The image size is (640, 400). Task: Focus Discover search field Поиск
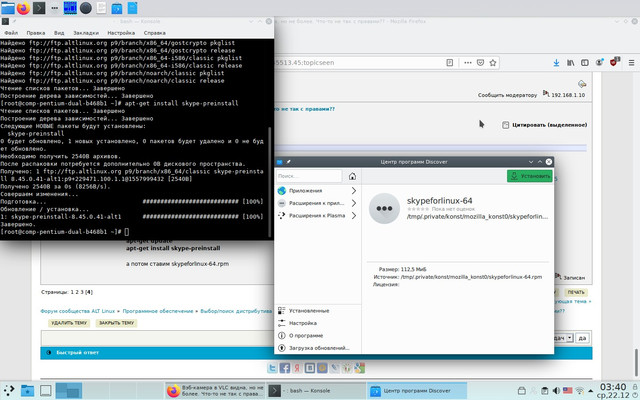click(309, 176)
